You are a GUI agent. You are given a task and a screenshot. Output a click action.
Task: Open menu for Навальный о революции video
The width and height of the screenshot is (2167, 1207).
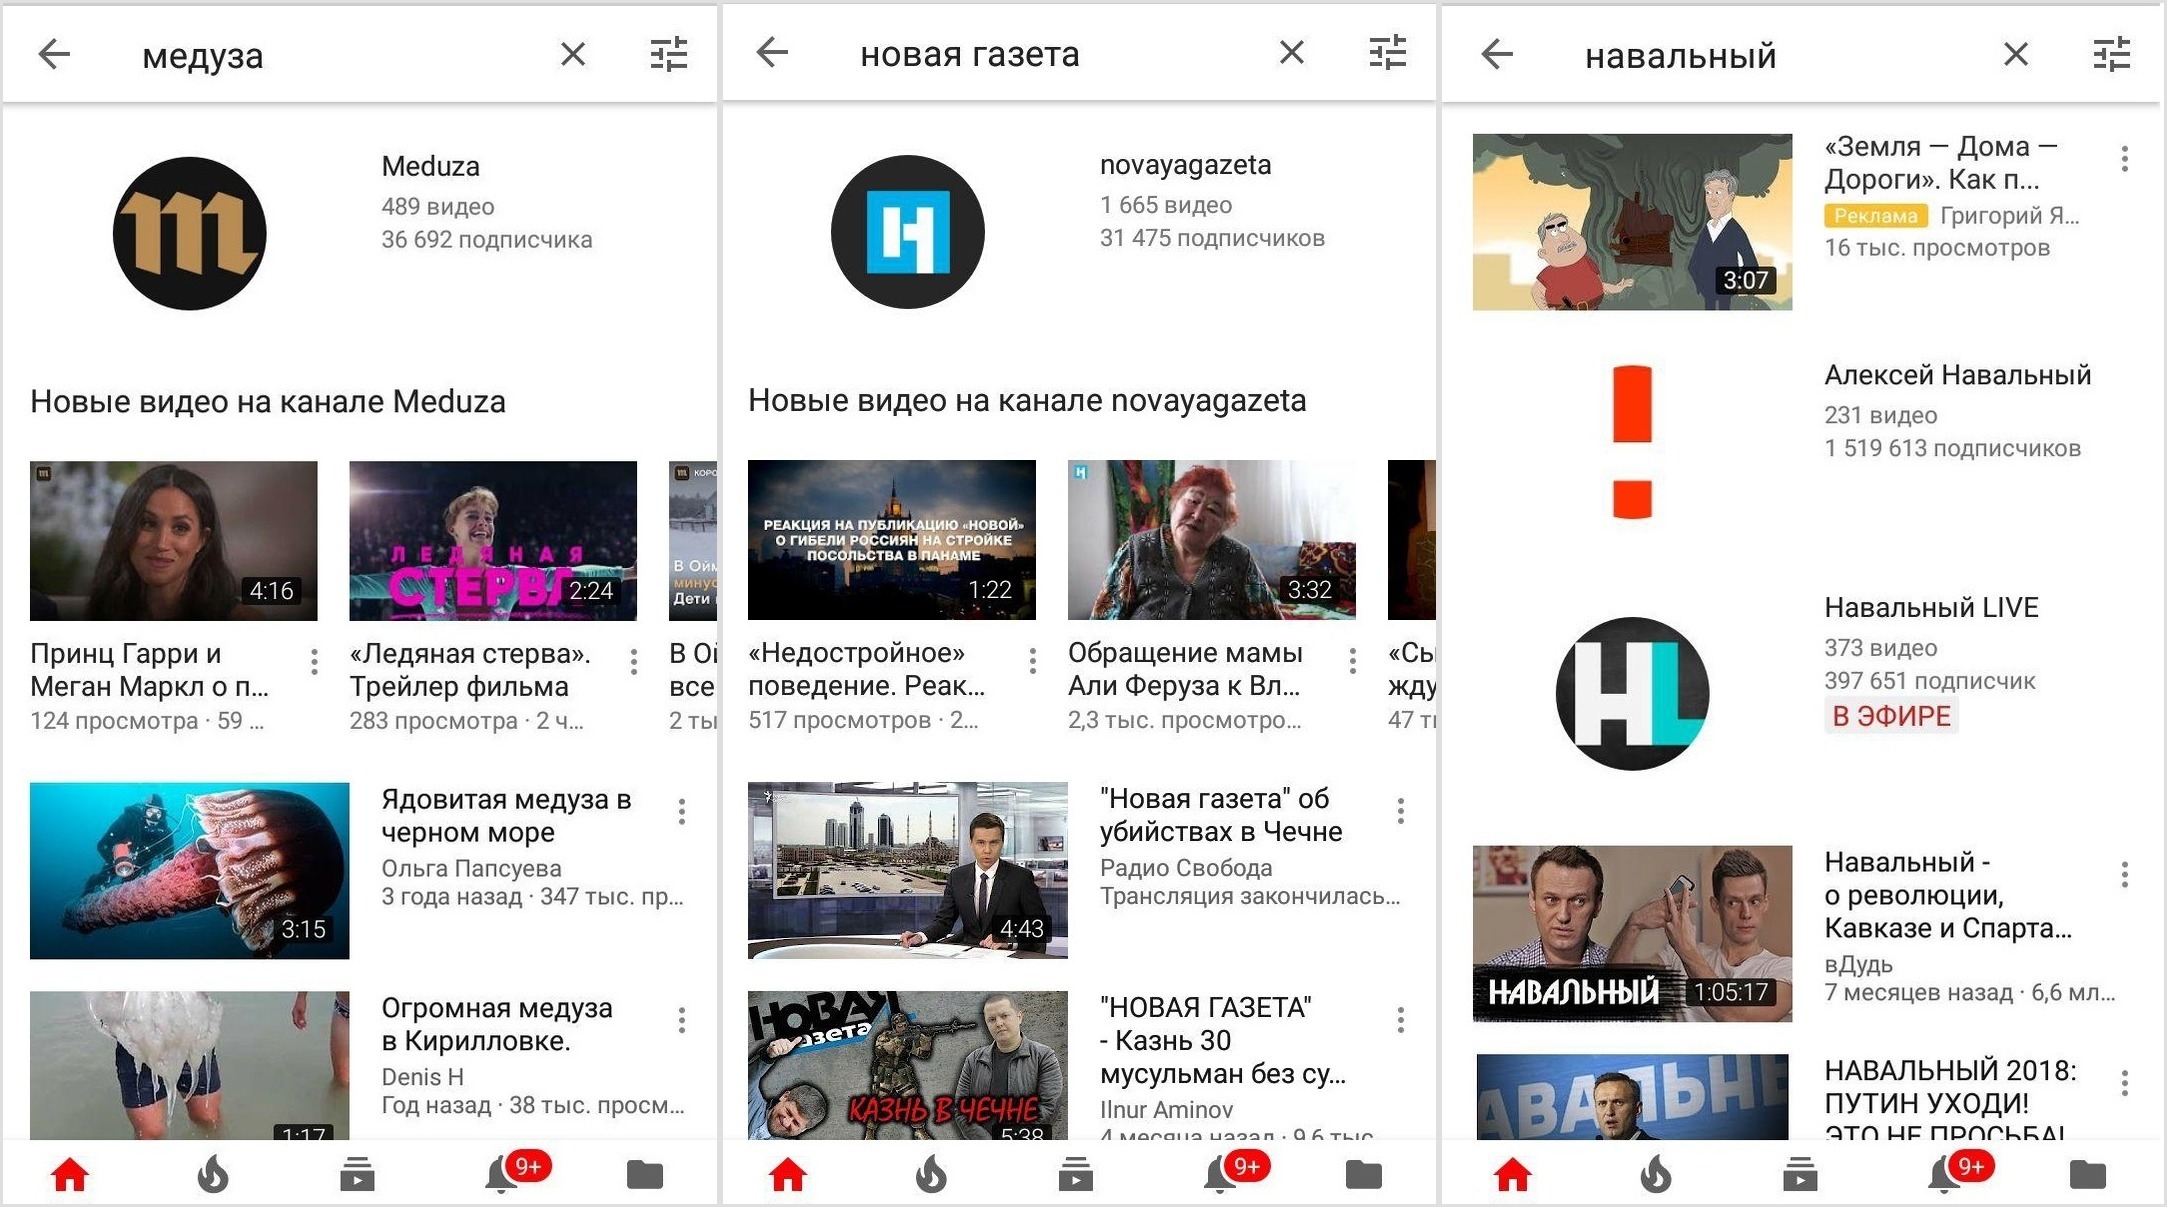[x=2124, y=875]
